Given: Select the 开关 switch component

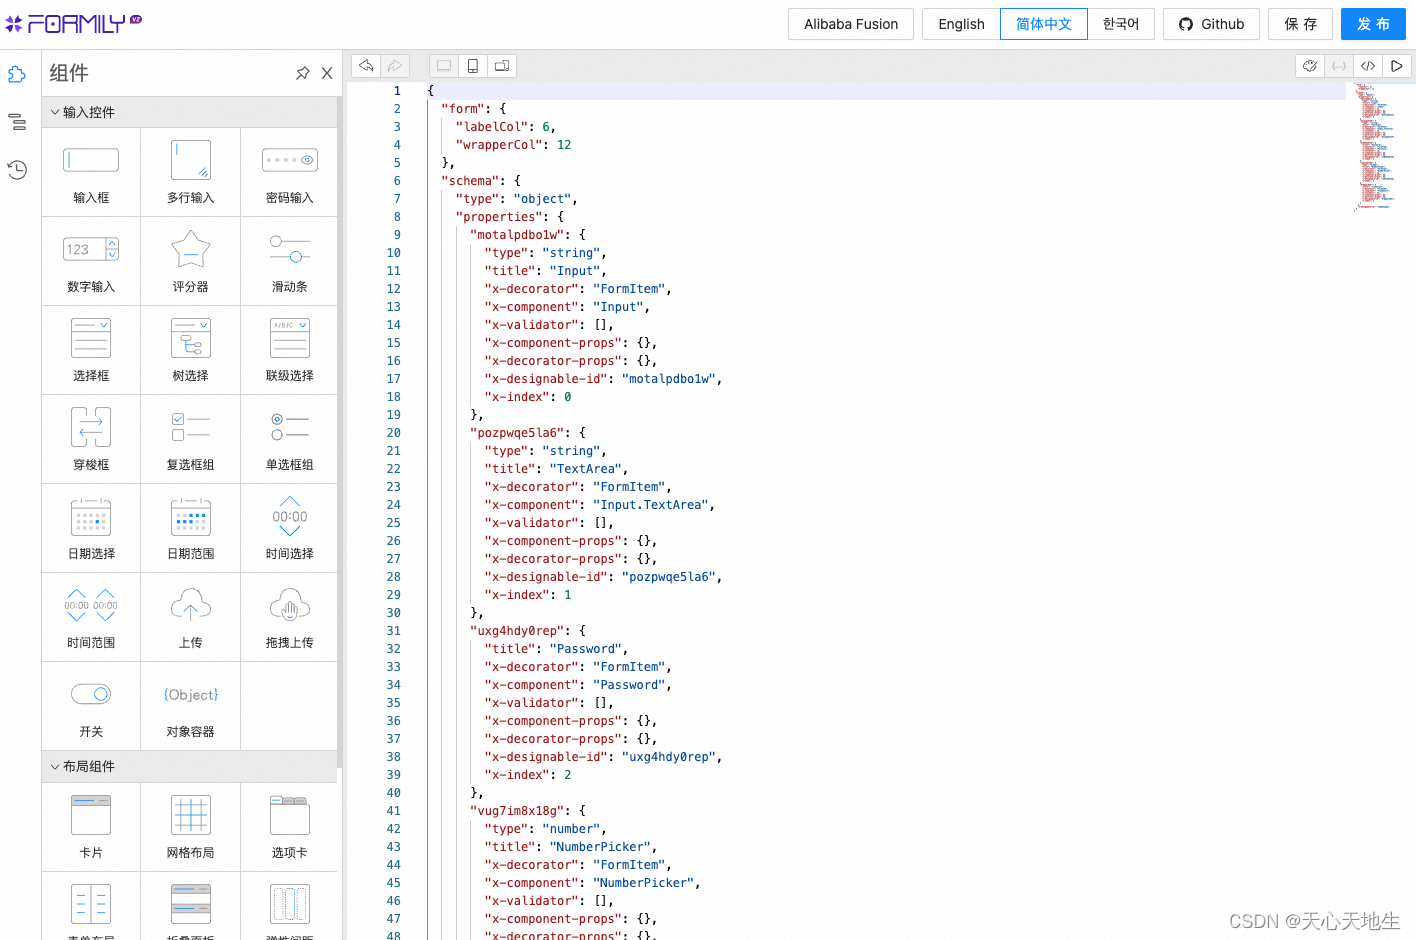Looking at the screenshot, I should coord(90,706).
